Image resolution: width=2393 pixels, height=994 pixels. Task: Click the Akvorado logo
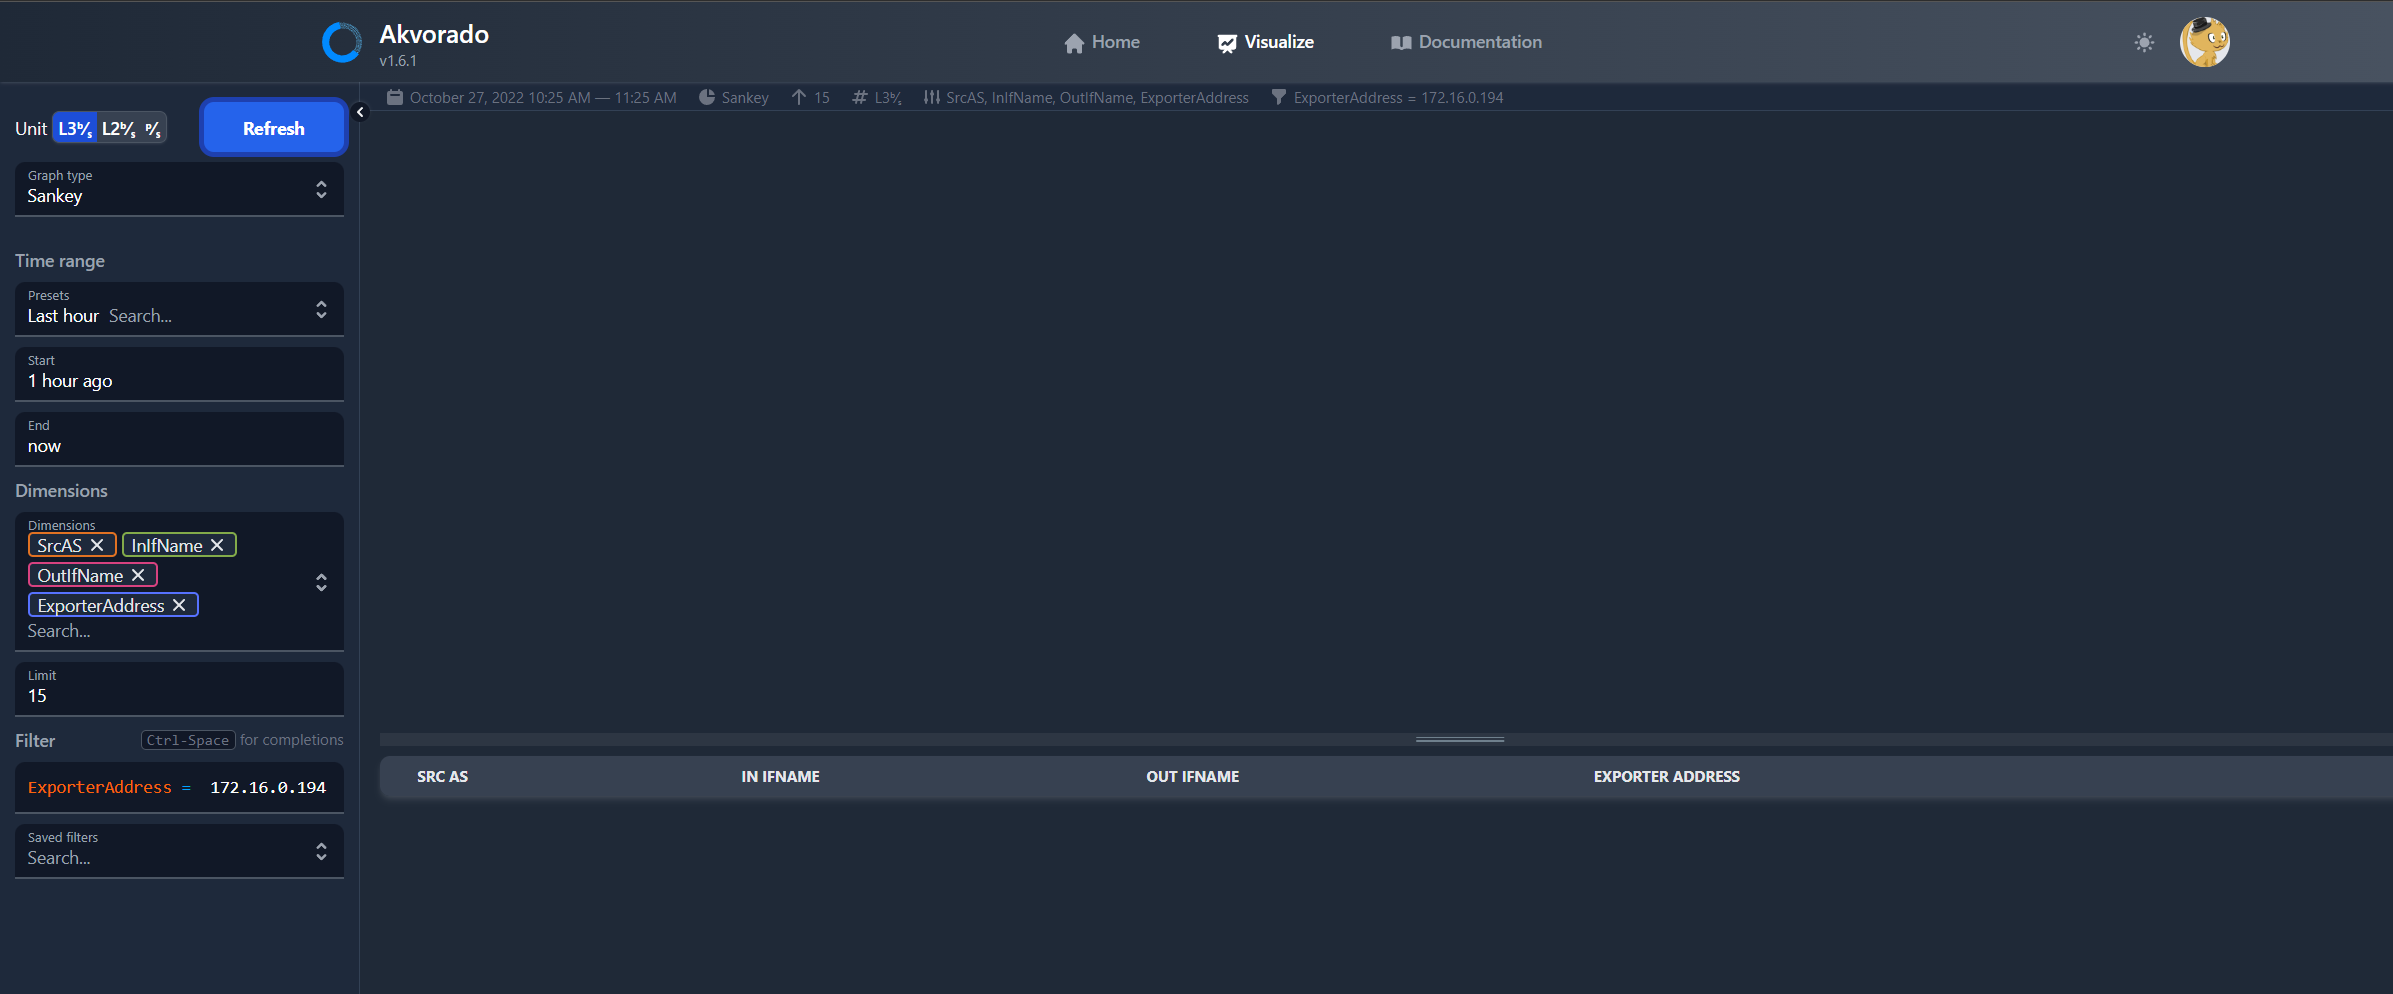coord(342,41)
